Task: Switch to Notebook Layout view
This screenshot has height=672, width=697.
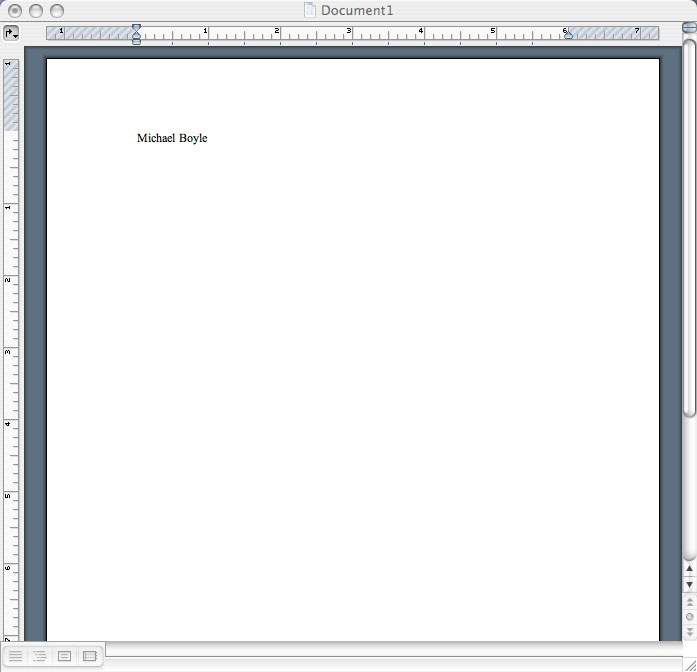Action: (90, 656)
